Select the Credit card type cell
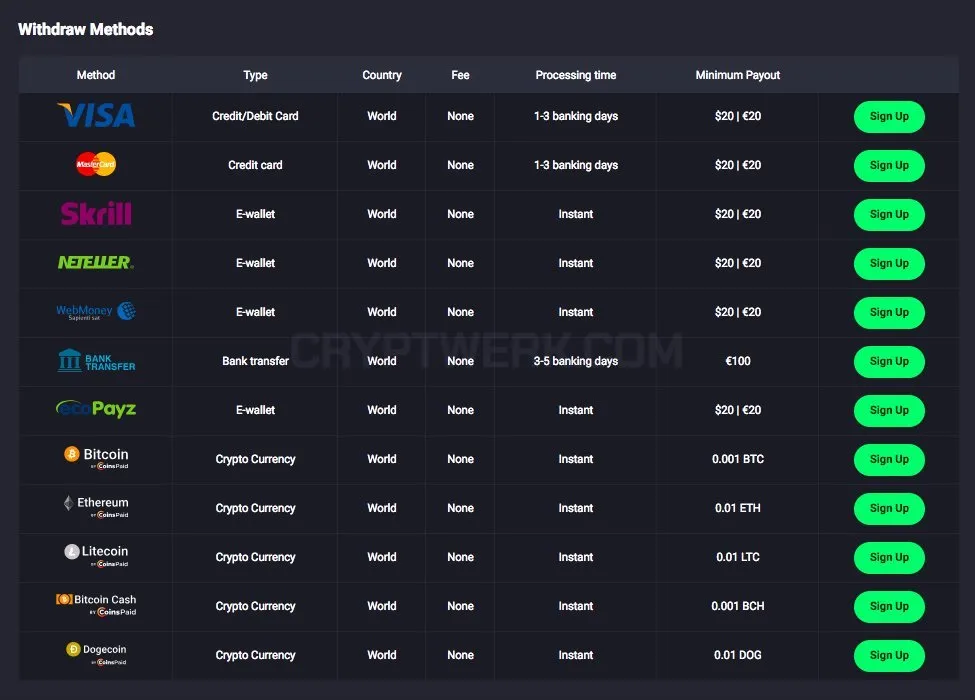 [x=255, y=165]
